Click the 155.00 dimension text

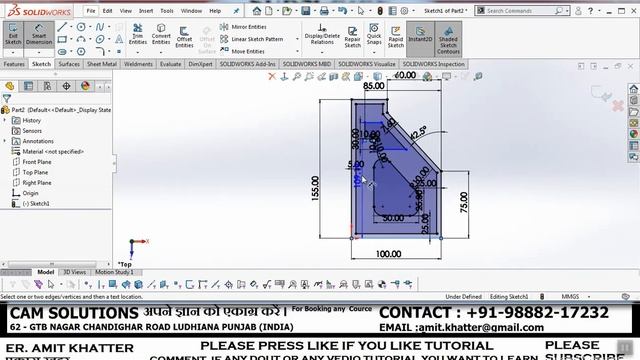click(315, 188)
